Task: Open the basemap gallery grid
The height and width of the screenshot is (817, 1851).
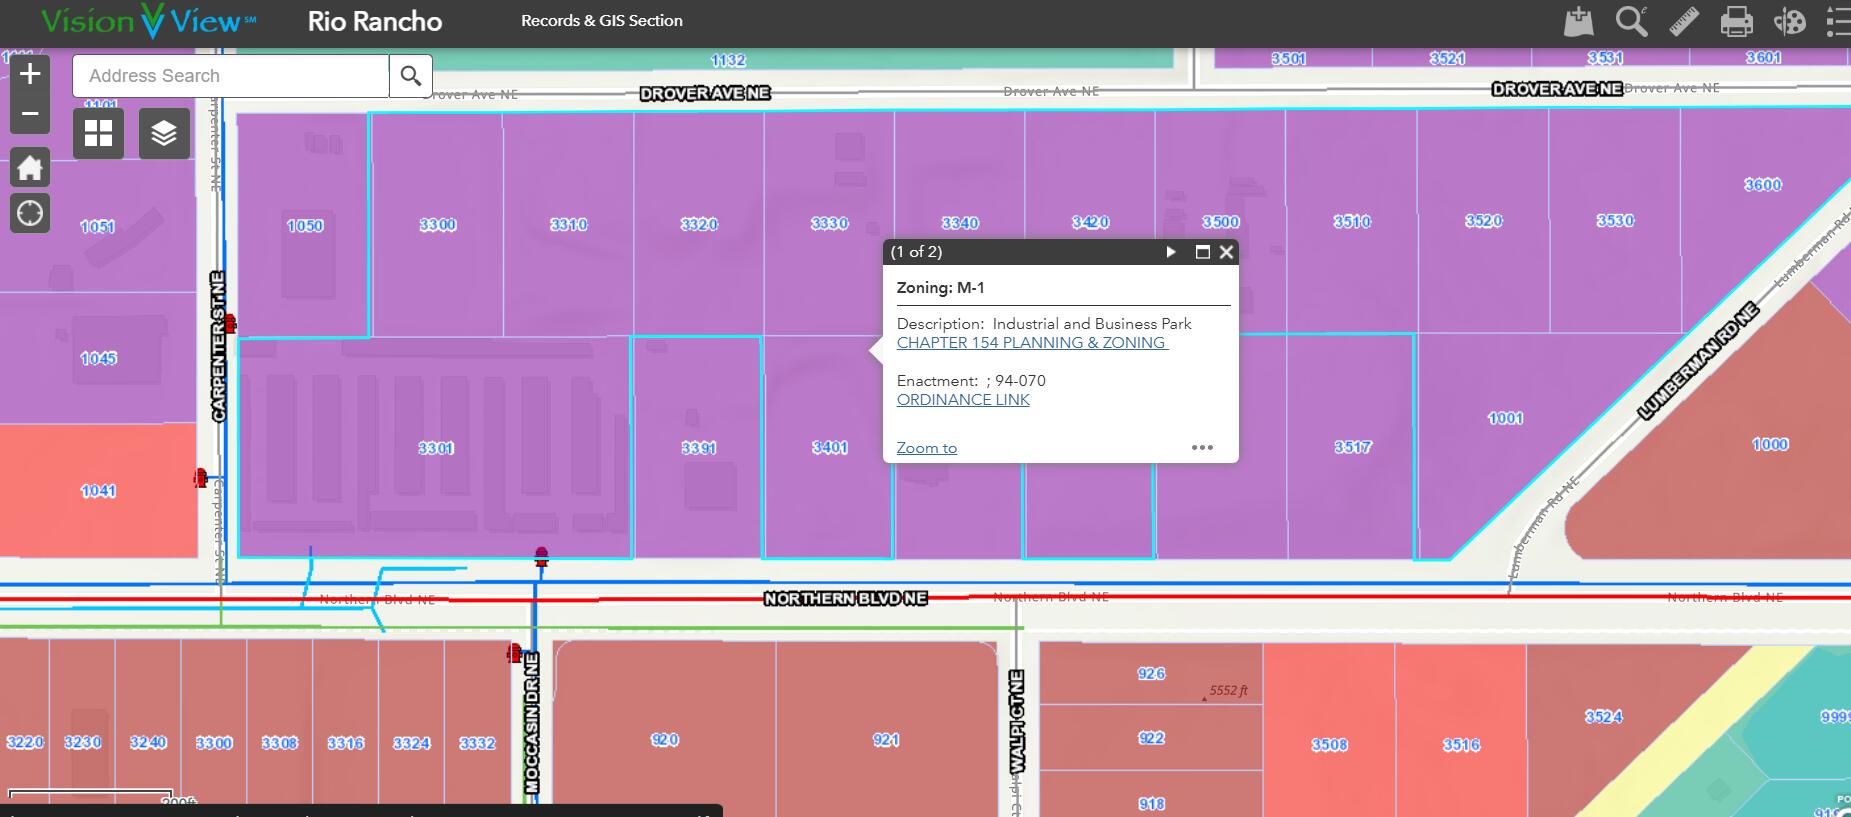Action: coord(98,133)
